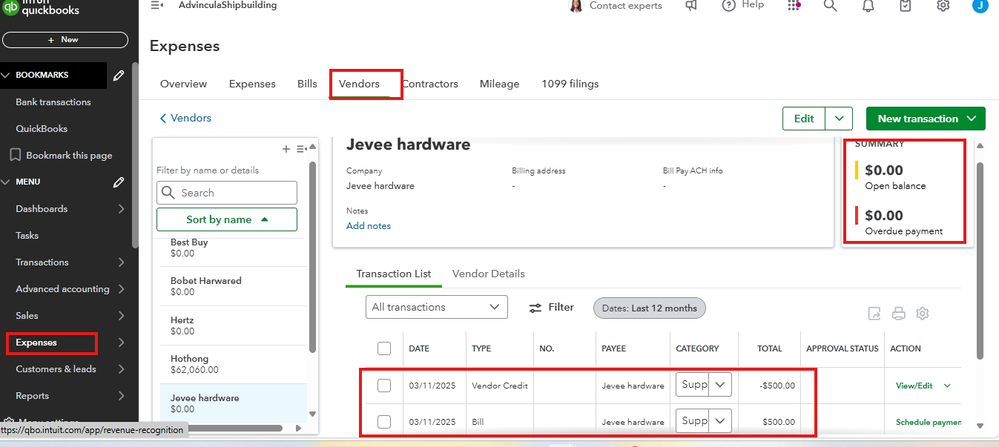
Task: Switch to the Bills tab
Action: (307, 84)
